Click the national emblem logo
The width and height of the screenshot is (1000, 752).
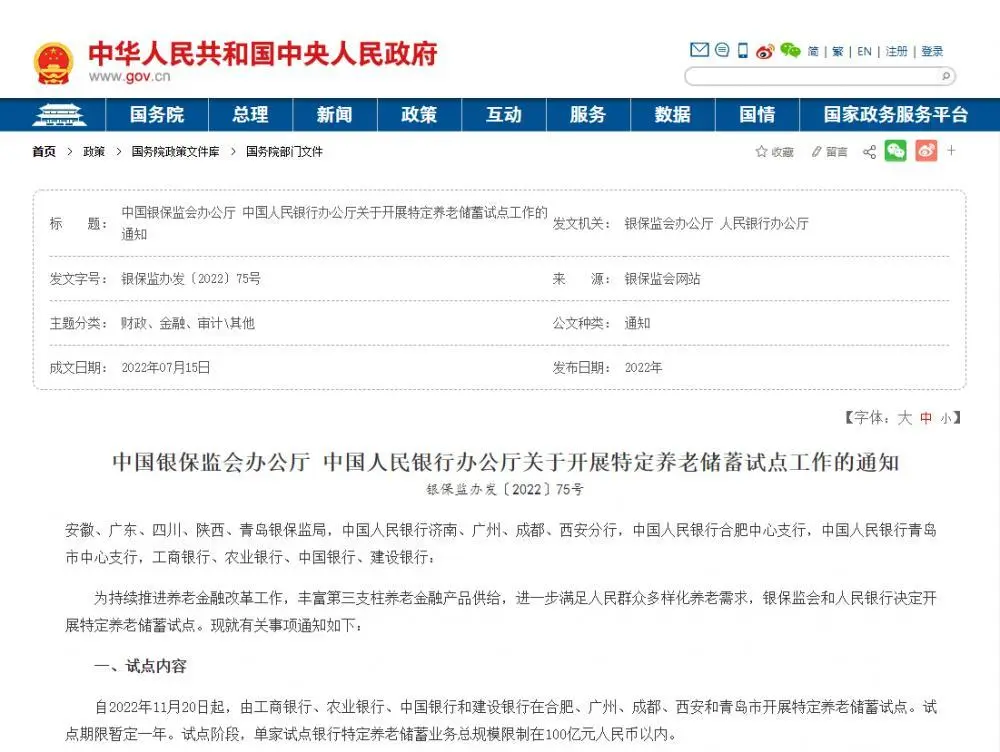click(x=53, y=63)
